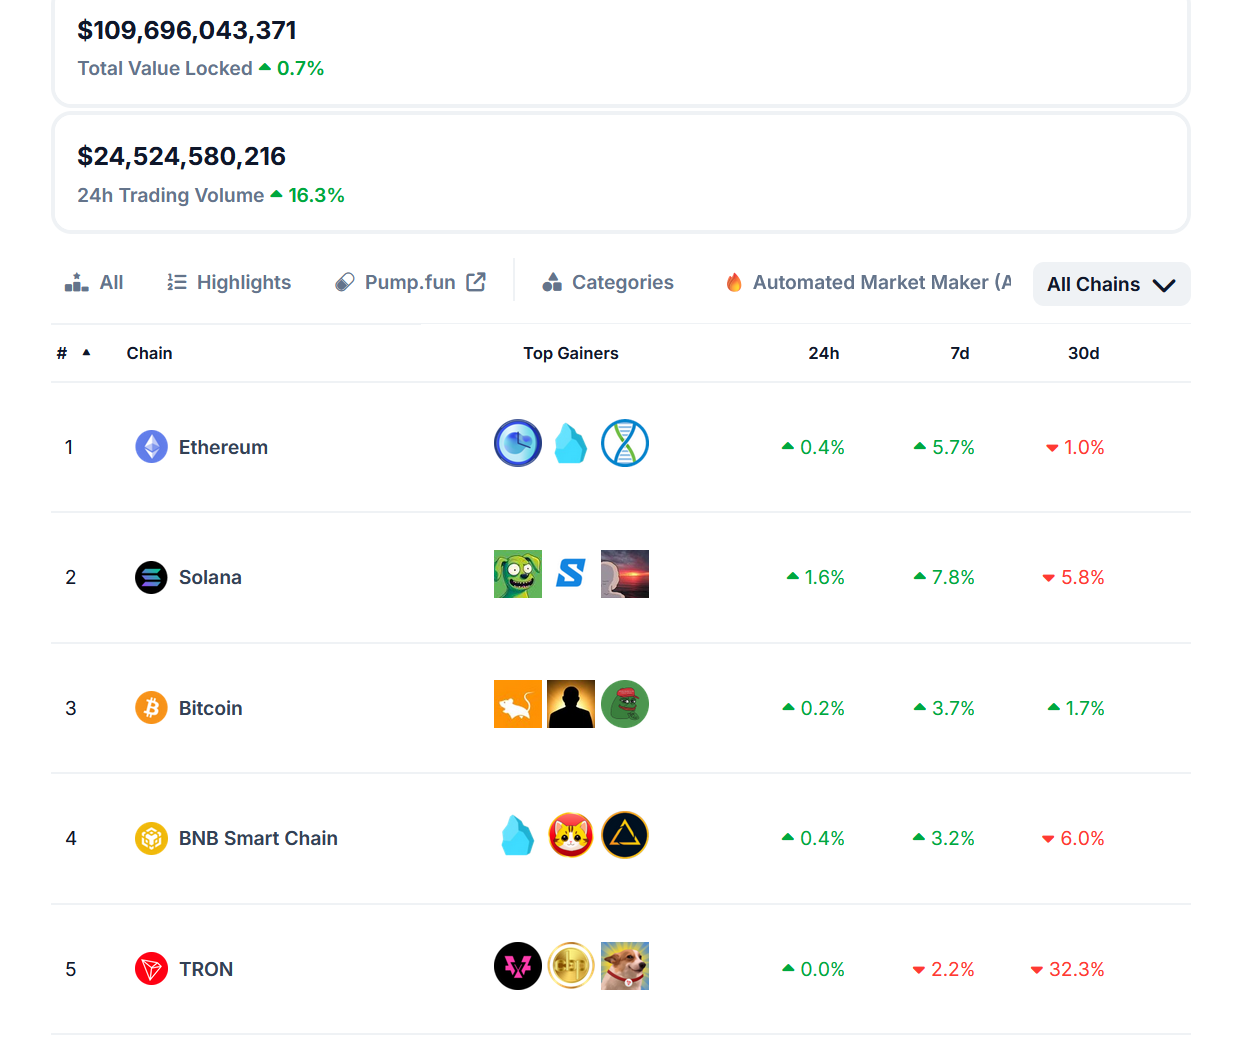This screenshot has width=1260, height=1054.
Task: Click the Solana chain logo
Action: coord(151,577)
